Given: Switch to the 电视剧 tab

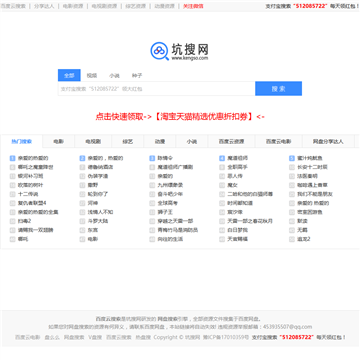Looking at the screenshot, I should click(x=93, y=141).
